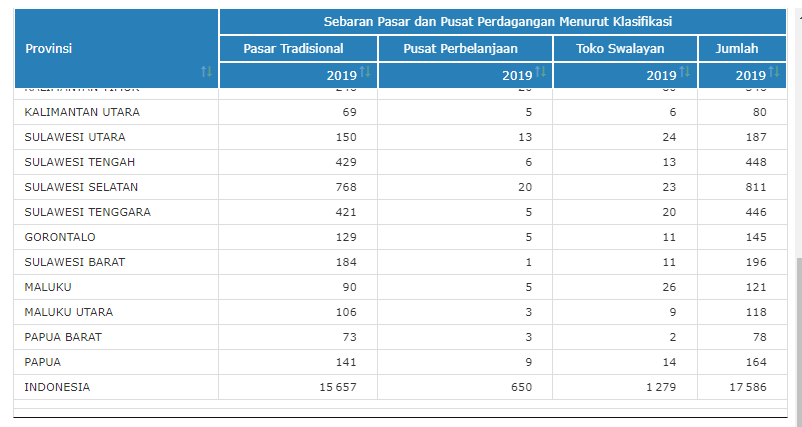This screenshot has height=427, width=802.
Task: Select KALIMANTAN UTARA row name
Action: (82, 112)
